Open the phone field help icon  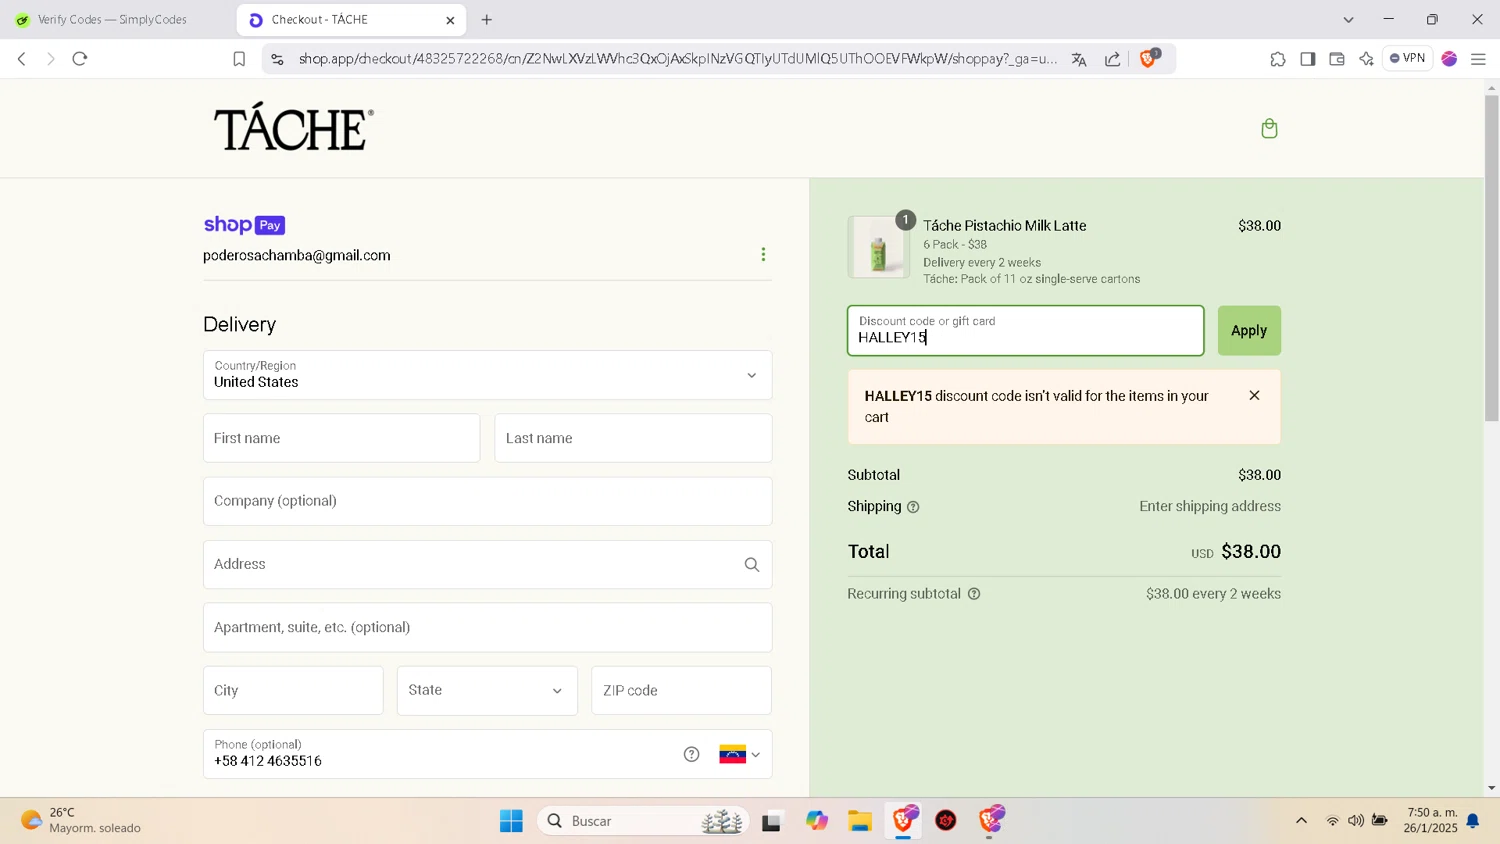pos(691,754)
